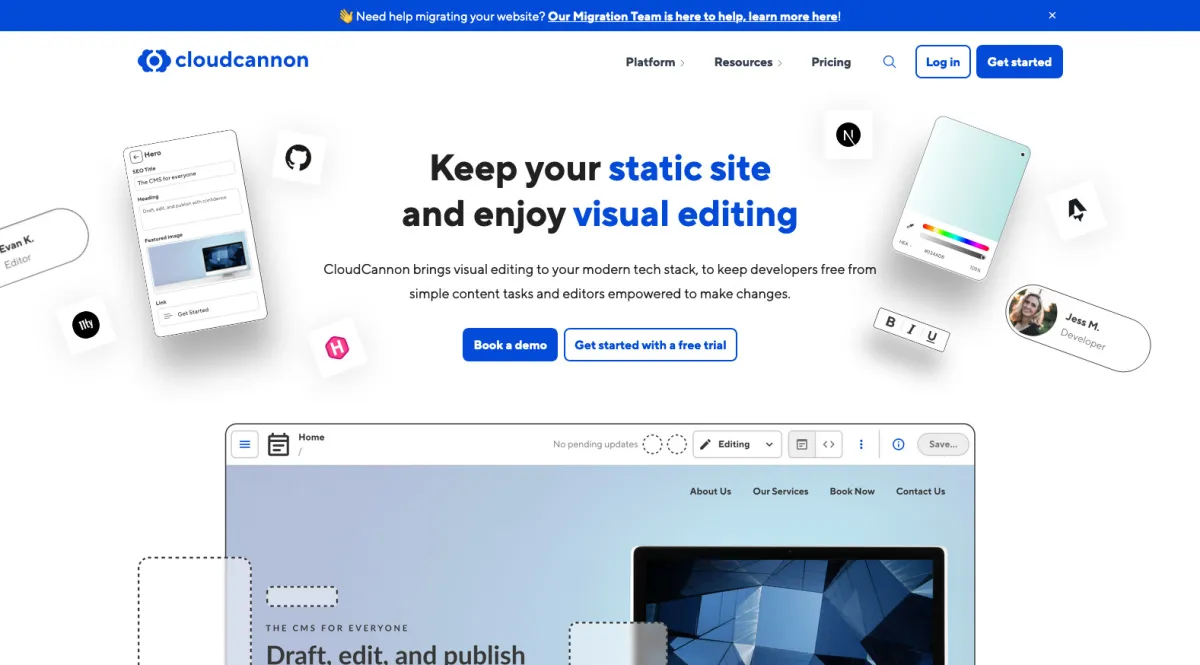Click the rainbow hue slider
Viewport: 1200px width, 665px height.
tap(955, 235)
